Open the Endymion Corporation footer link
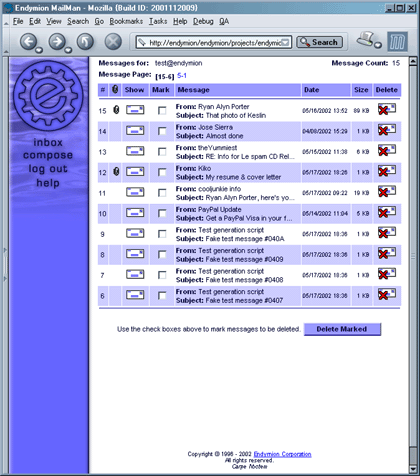 pos(282,454)
